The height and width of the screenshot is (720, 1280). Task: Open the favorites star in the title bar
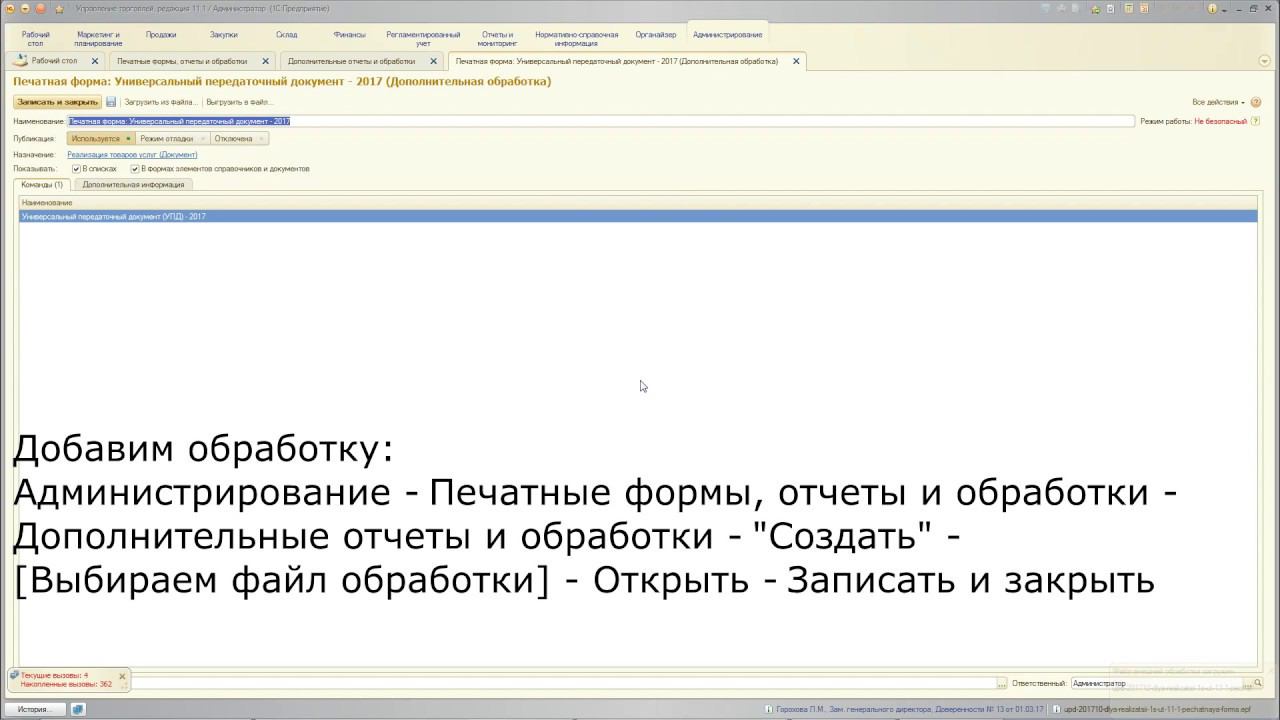tap(59, 8)
